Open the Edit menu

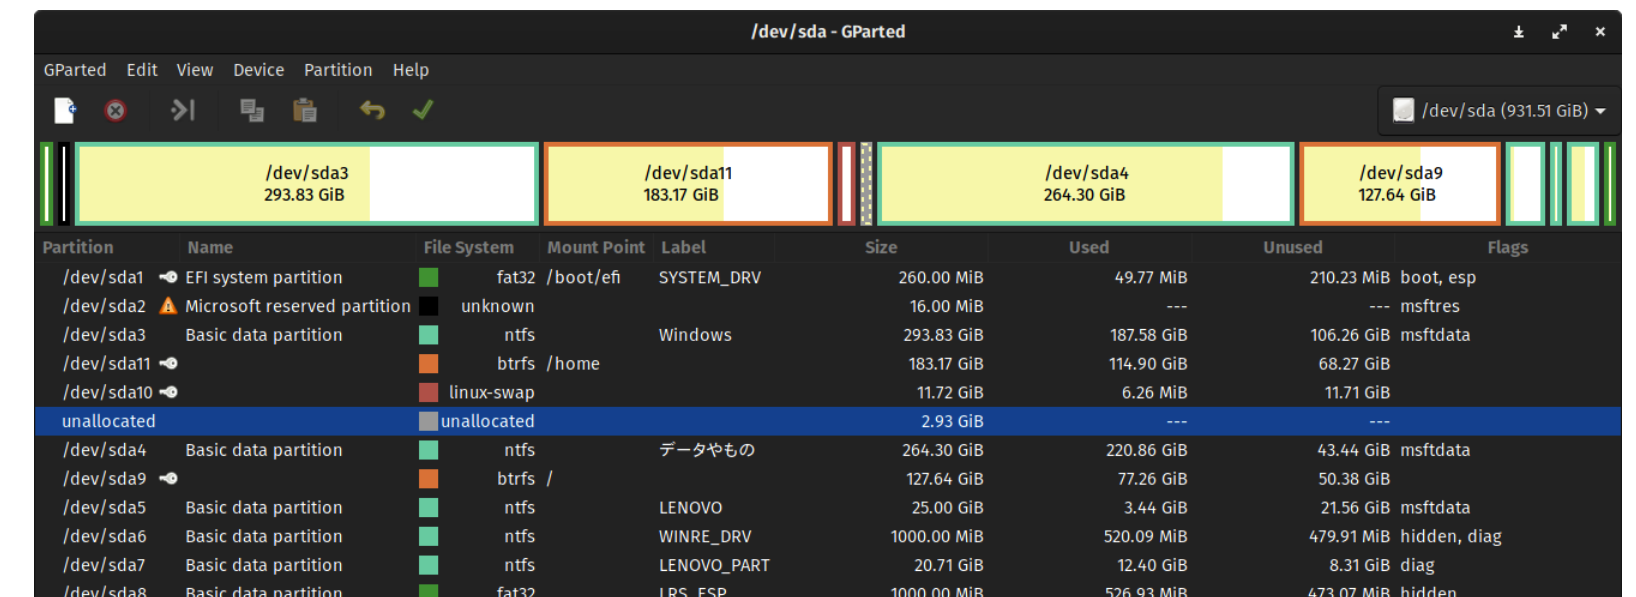click(142, 70)
